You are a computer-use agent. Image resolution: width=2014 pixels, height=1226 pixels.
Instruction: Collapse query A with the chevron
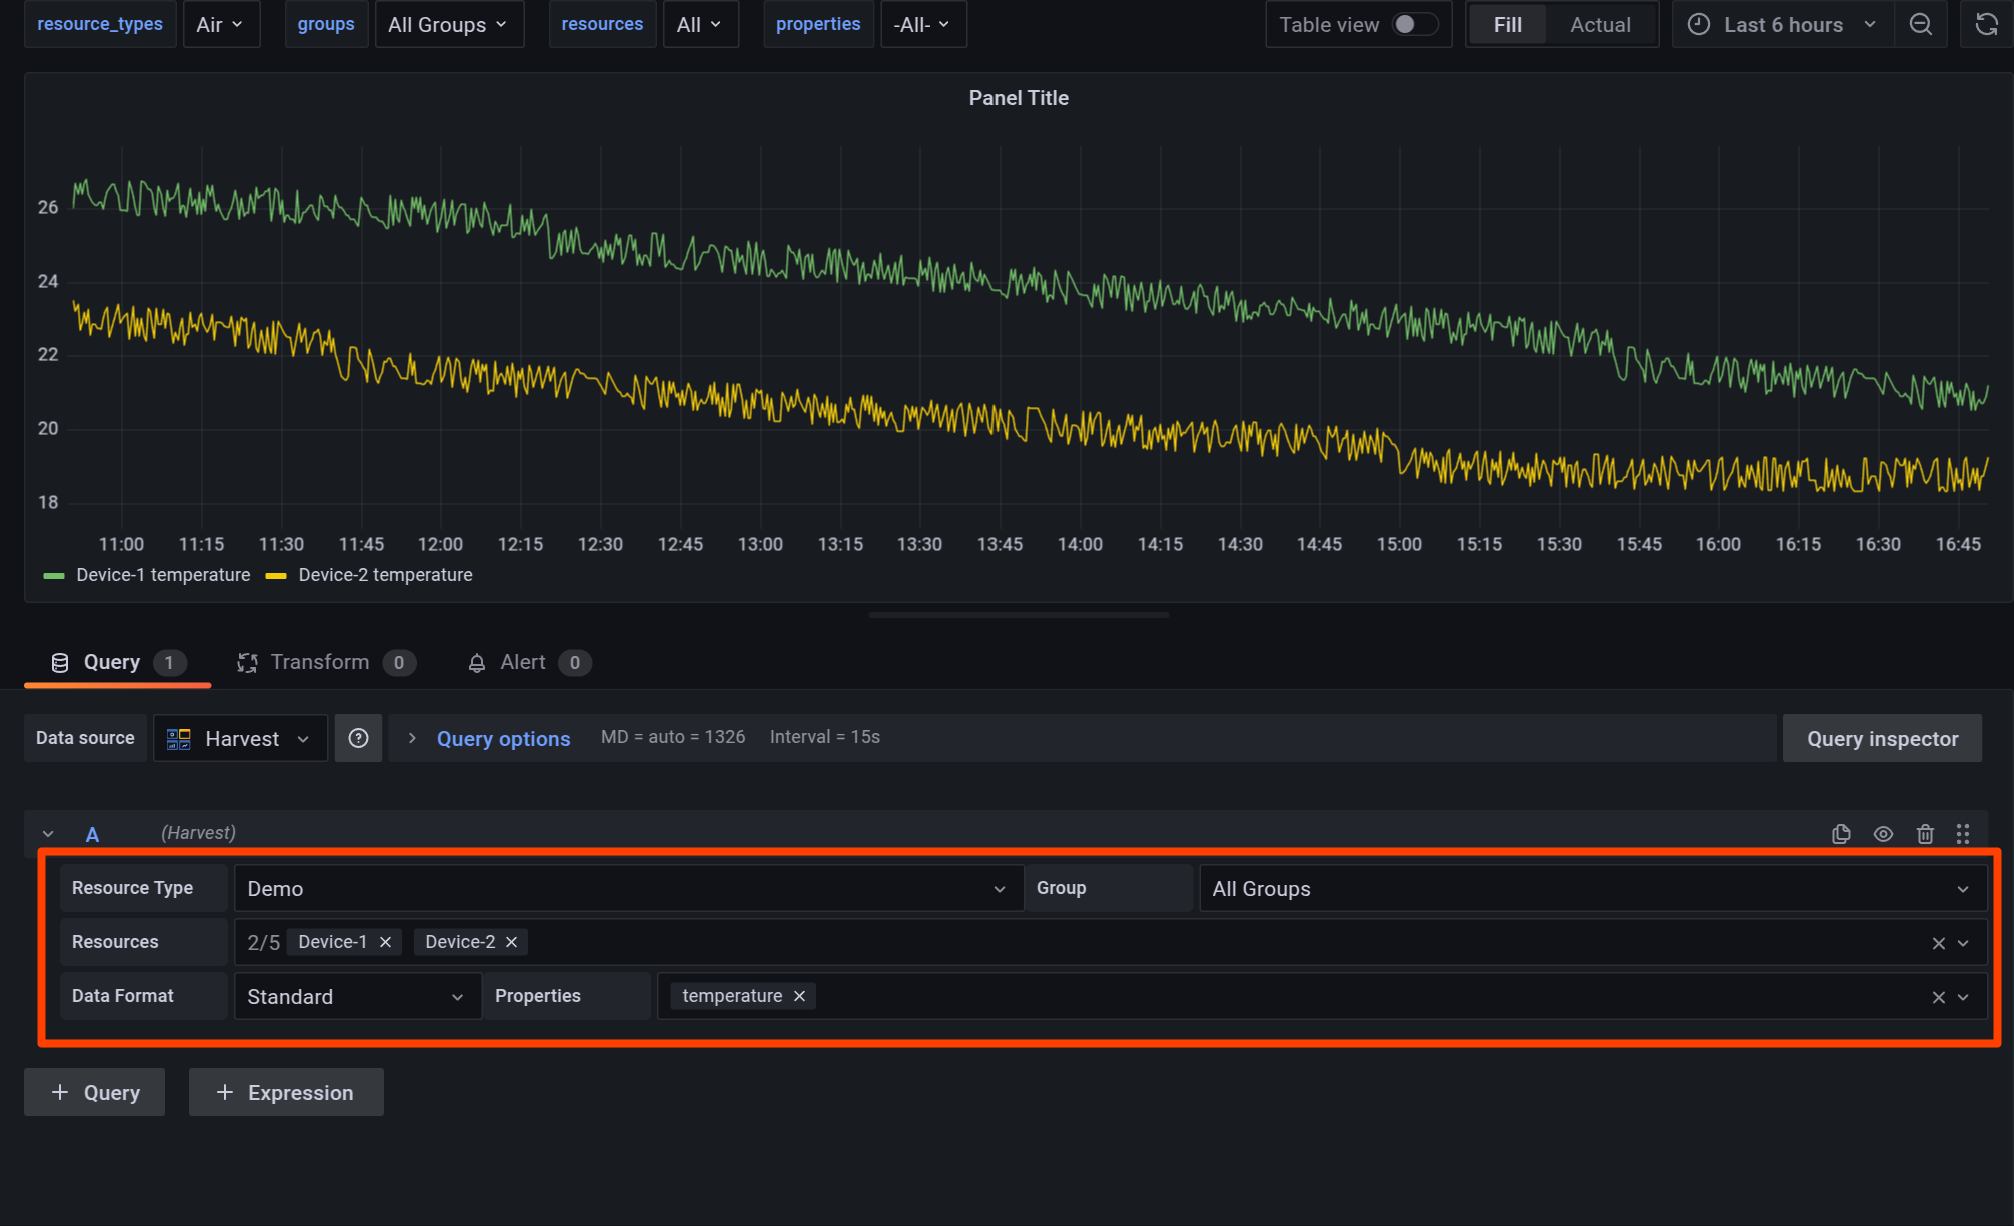[x=47, y=833]
